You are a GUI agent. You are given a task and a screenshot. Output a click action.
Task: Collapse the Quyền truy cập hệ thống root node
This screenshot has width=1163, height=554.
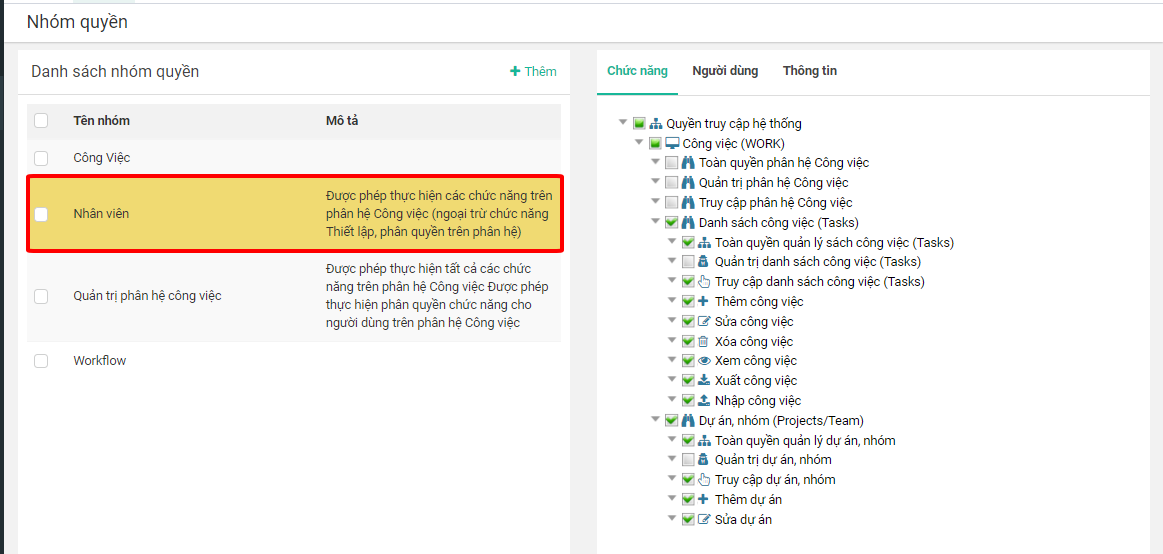(x=624, y=123)
